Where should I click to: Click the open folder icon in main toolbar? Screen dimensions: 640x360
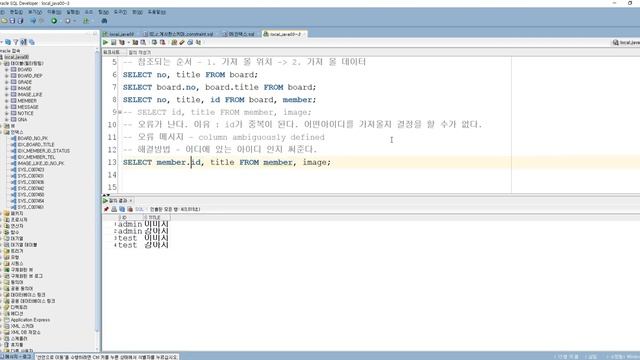point(4,21)
